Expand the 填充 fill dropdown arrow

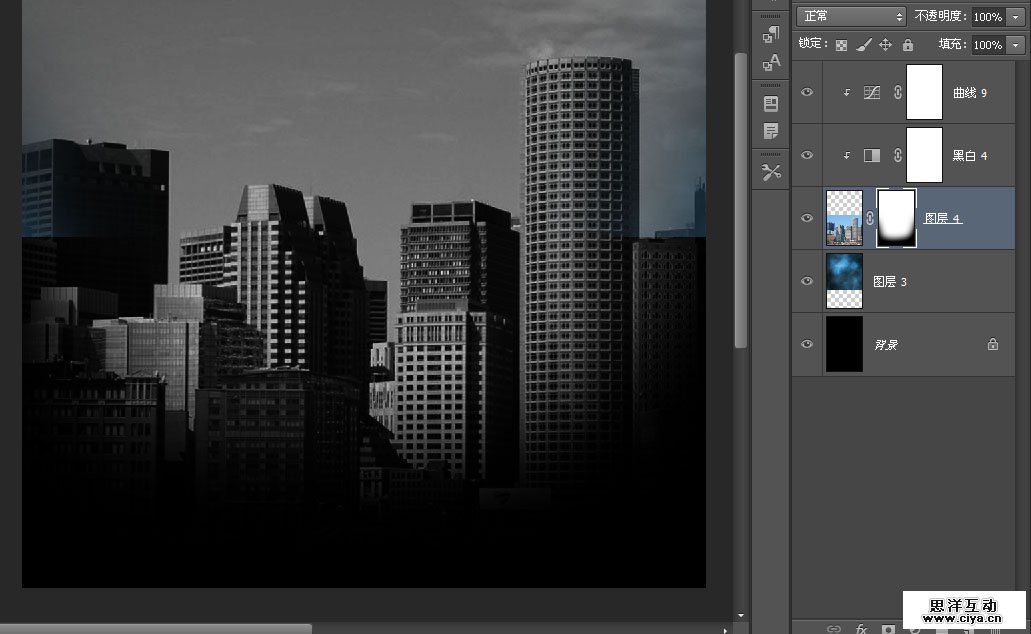pos(1016,45)
